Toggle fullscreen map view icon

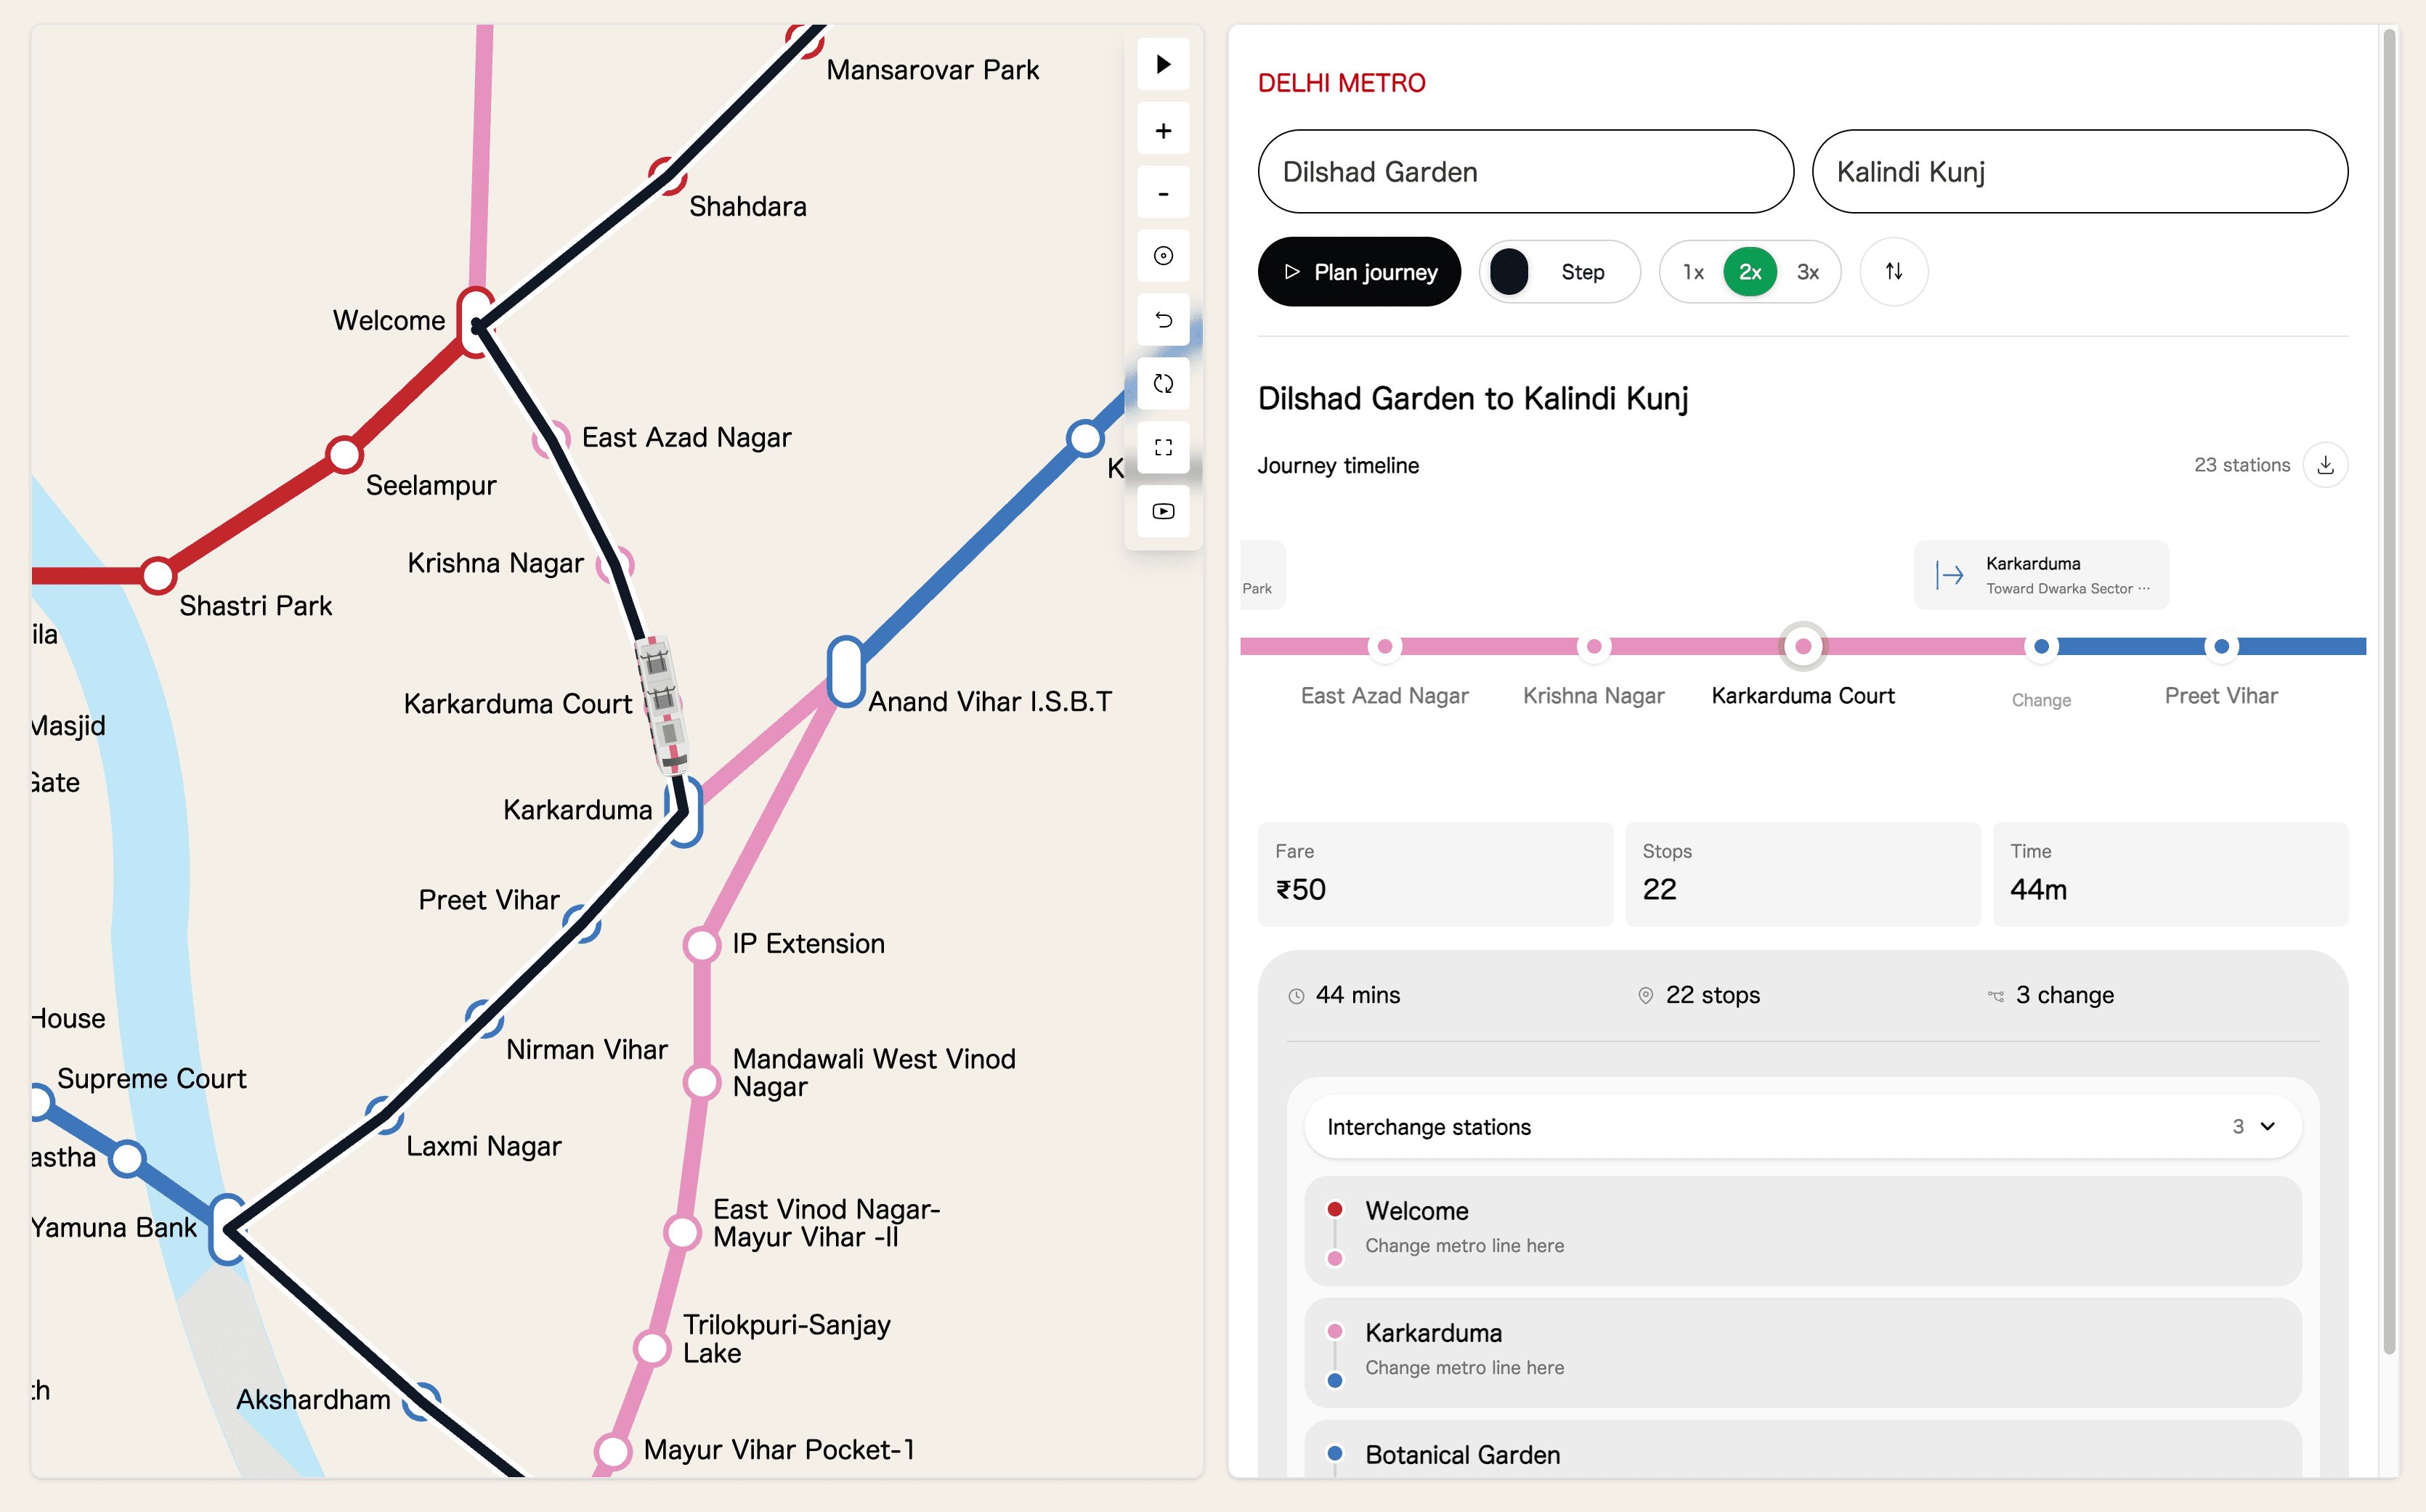(1163, 448)
